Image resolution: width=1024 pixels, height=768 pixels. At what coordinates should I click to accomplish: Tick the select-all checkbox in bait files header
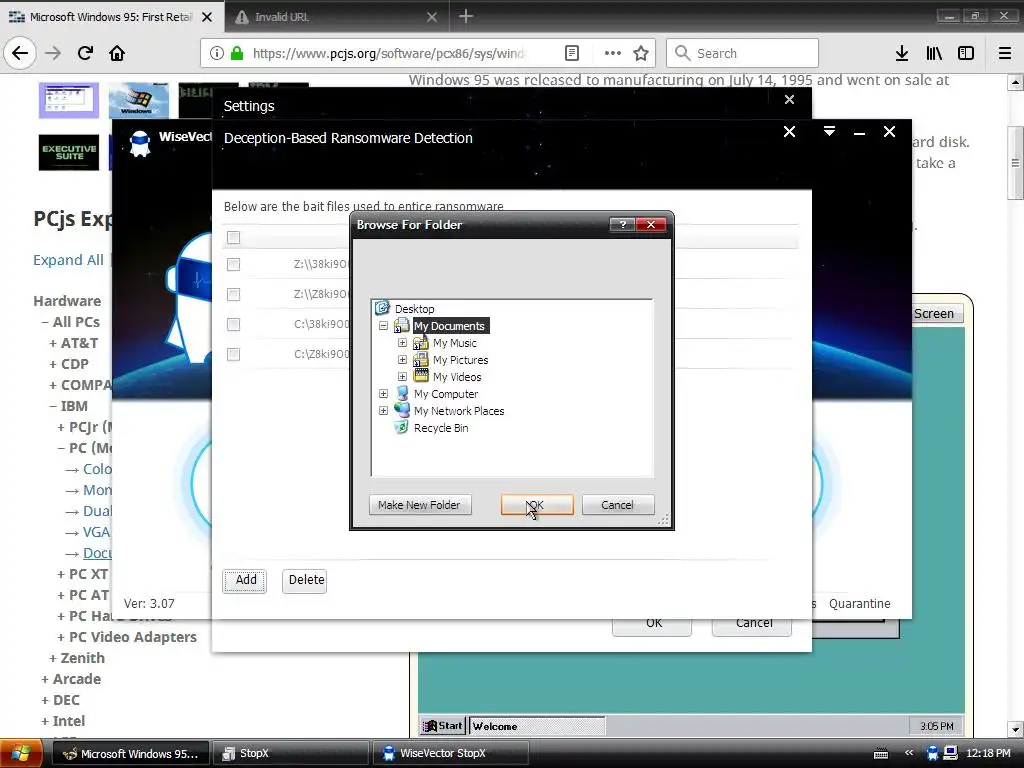(x=233, y=237)
